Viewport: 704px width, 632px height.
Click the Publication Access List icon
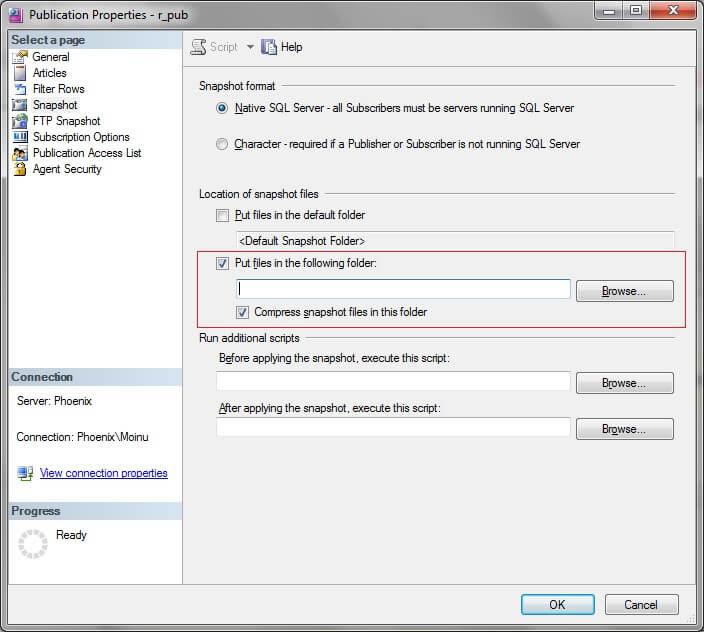coord(20,153)
